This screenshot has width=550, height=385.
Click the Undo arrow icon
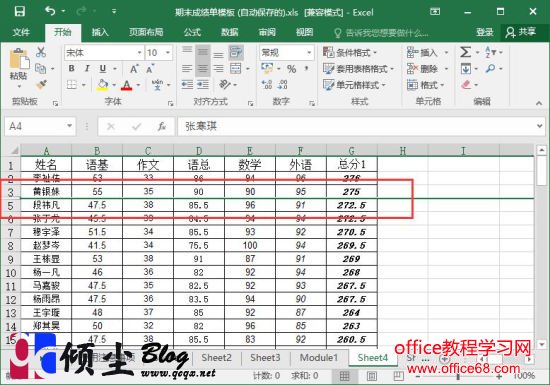tap(50, 11)
